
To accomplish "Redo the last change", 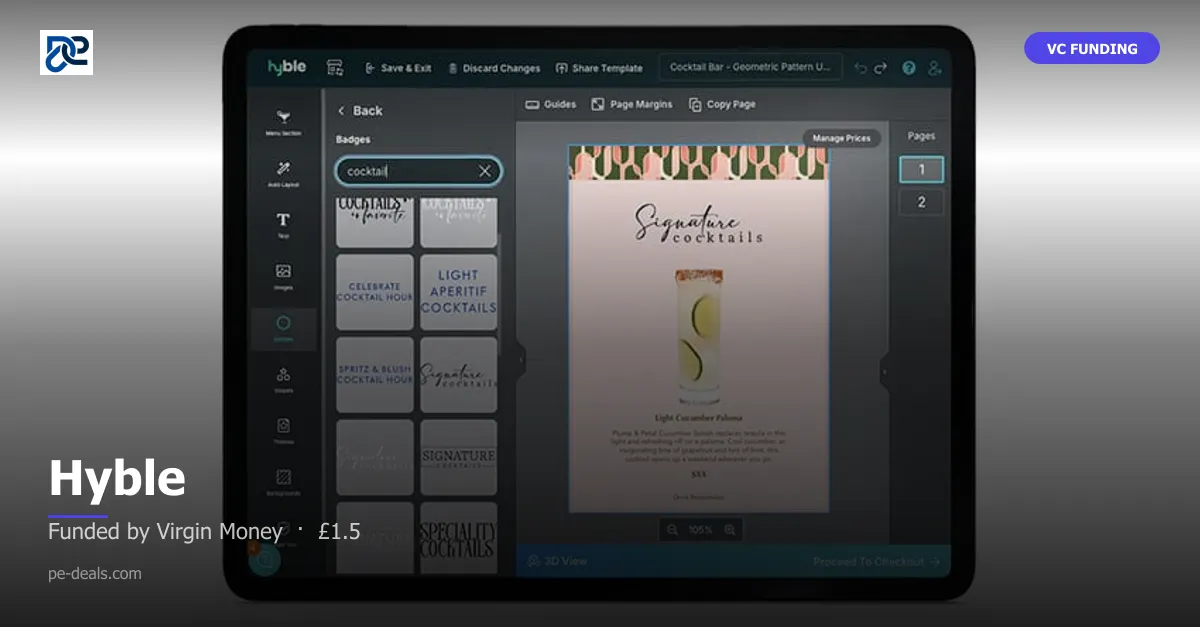I will [881, 68].
